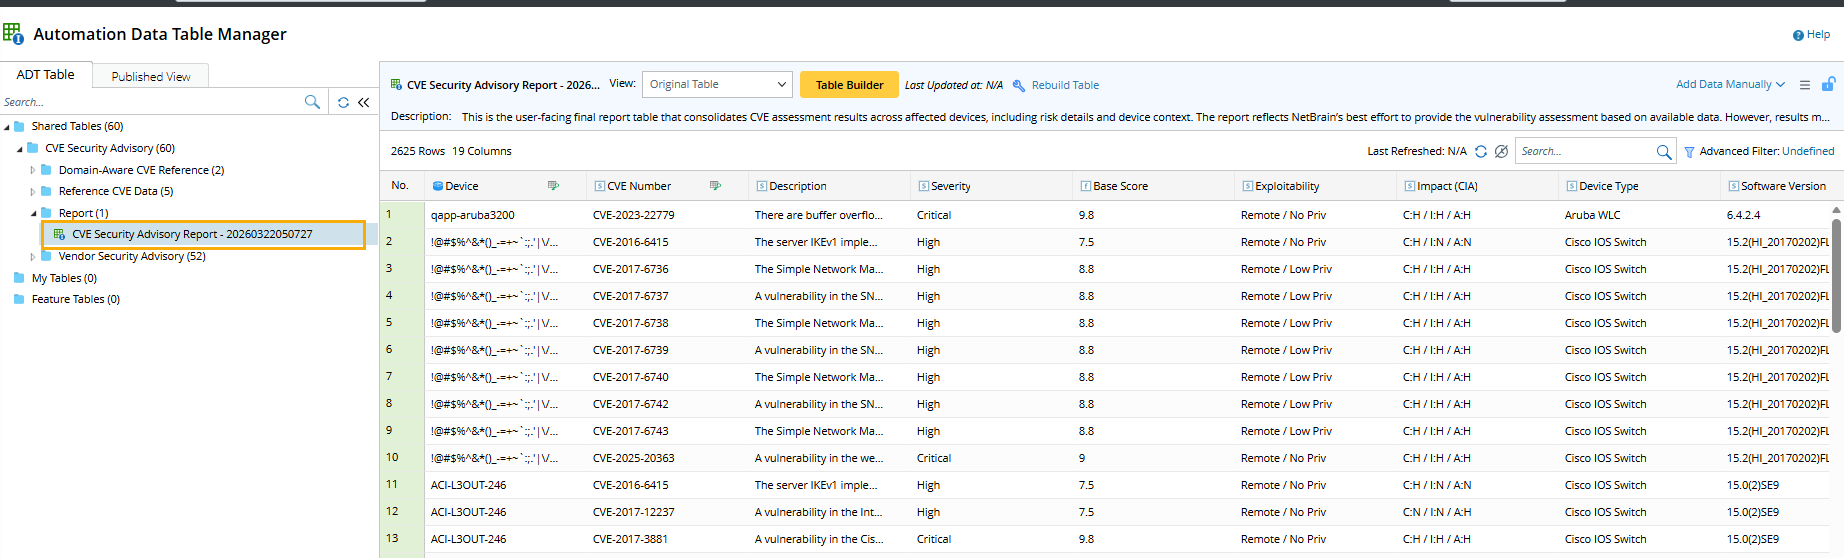Click the table search input field
This screenshot has width=1844, height=558.
pyautogui.click(x=1584, y=151)
